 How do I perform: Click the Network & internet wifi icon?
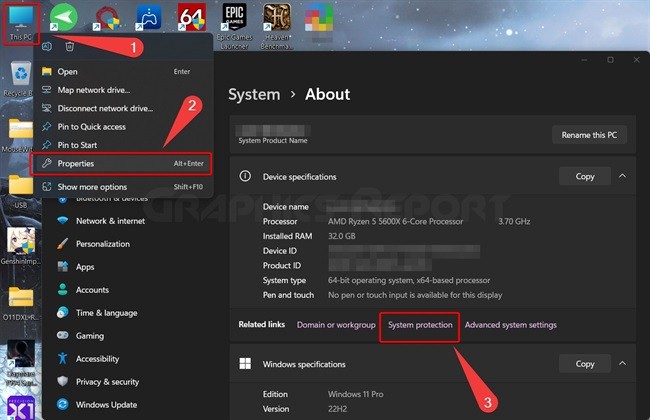point(63,221)
